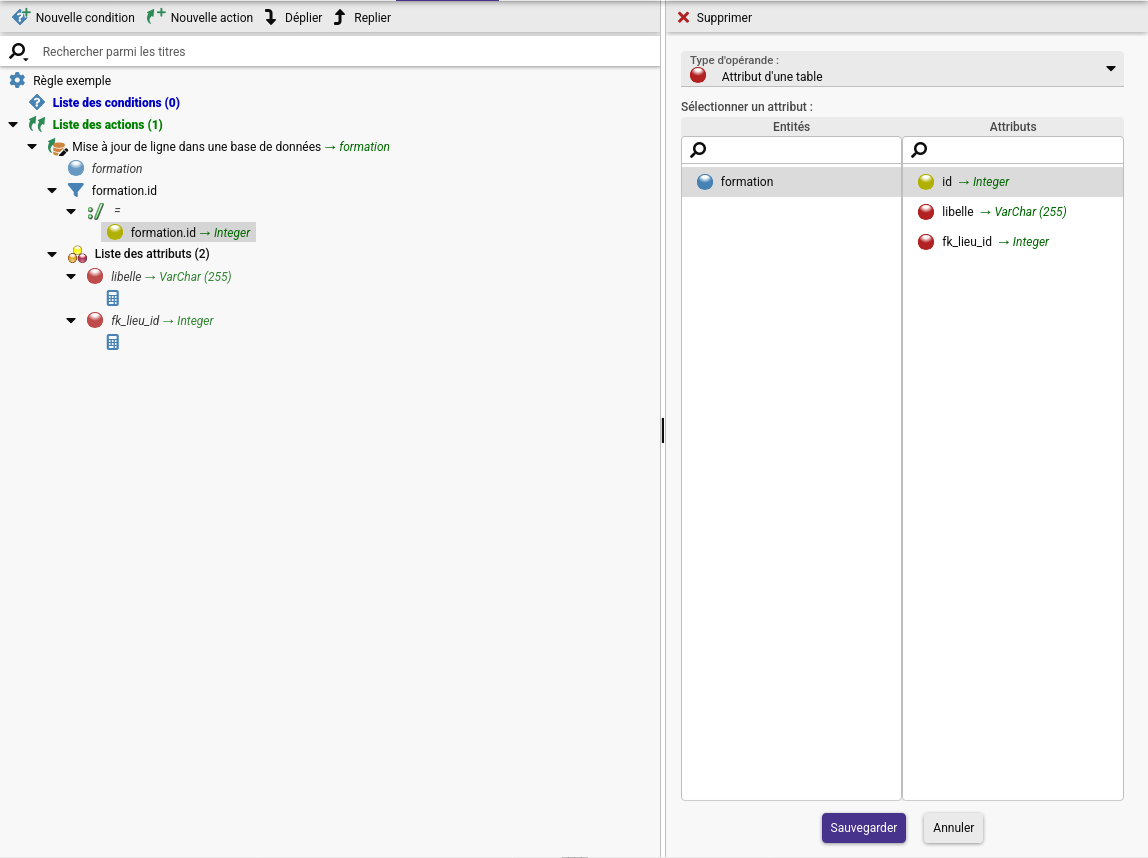Select Mise à jour de ligne row text
Image resolution: width=1148 pixels, height=858 pixels.
(x=231, y=146)
